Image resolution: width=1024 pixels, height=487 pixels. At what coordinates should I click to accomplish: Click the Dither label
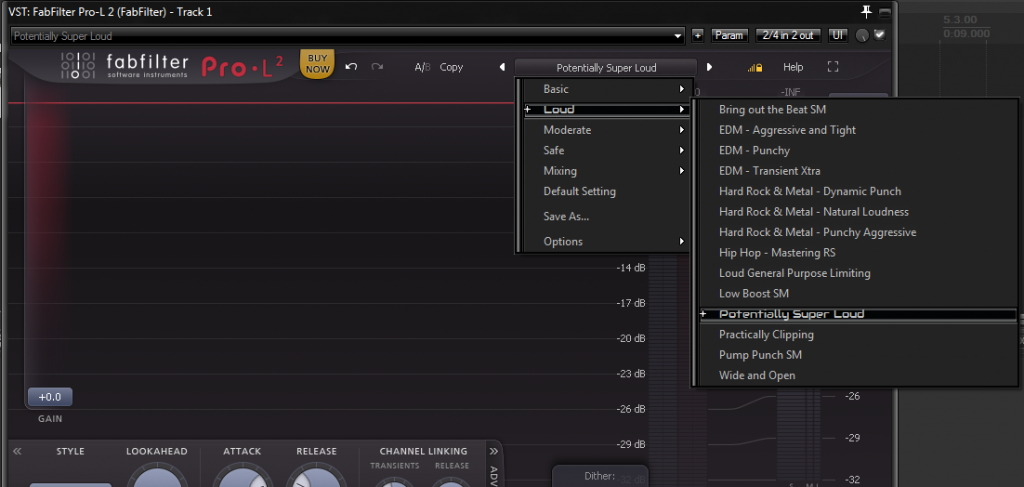[600, 476]
